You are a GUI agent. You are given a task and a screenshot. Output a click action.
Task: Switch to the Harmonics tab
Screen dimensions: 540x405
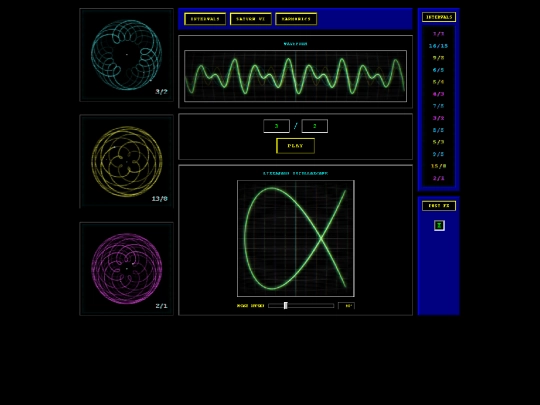296,19
